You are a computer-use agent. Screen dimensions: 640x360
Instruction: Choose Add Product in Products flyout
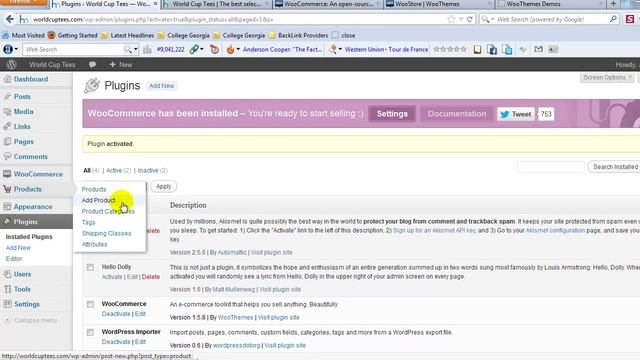pyautogui.click(x=98, y=200)
